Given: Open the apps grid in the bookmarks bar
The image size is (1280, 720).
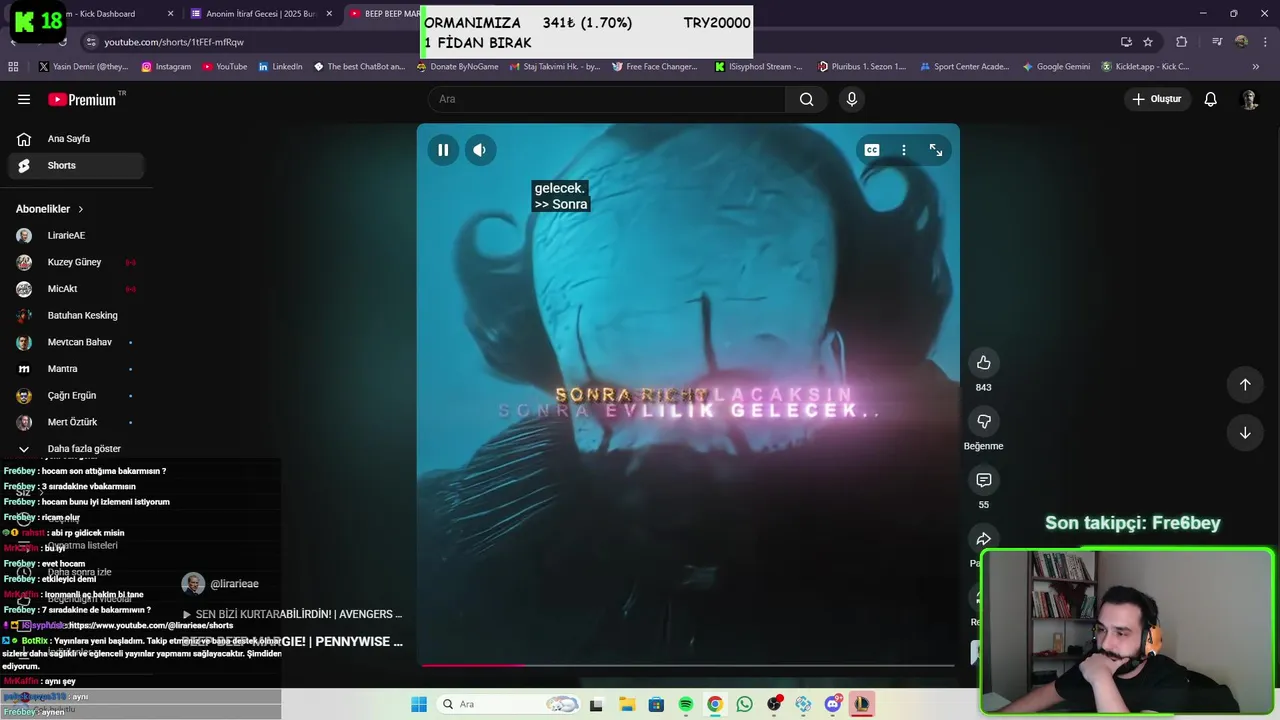Looking at the screenshot, I should (13, 67).
